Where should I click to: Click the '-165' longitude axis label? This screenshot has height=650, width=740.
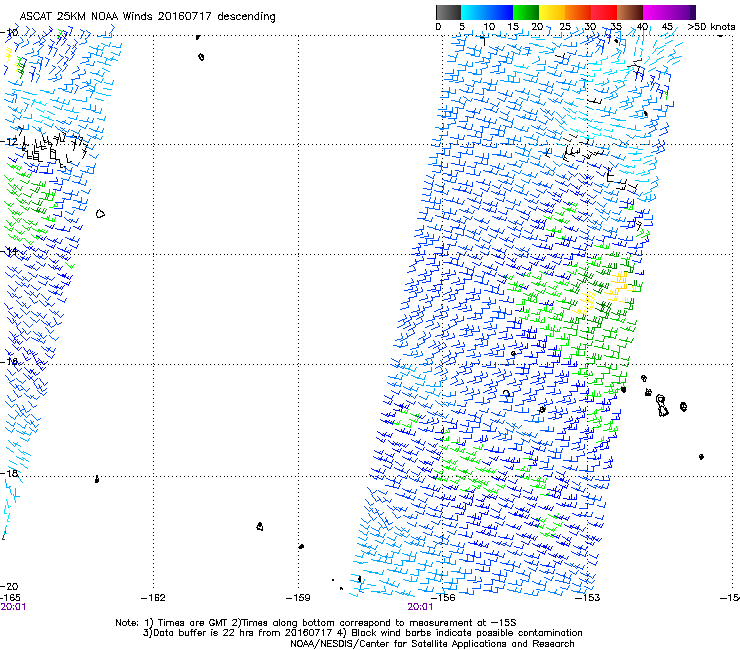(x=11, y=598)
